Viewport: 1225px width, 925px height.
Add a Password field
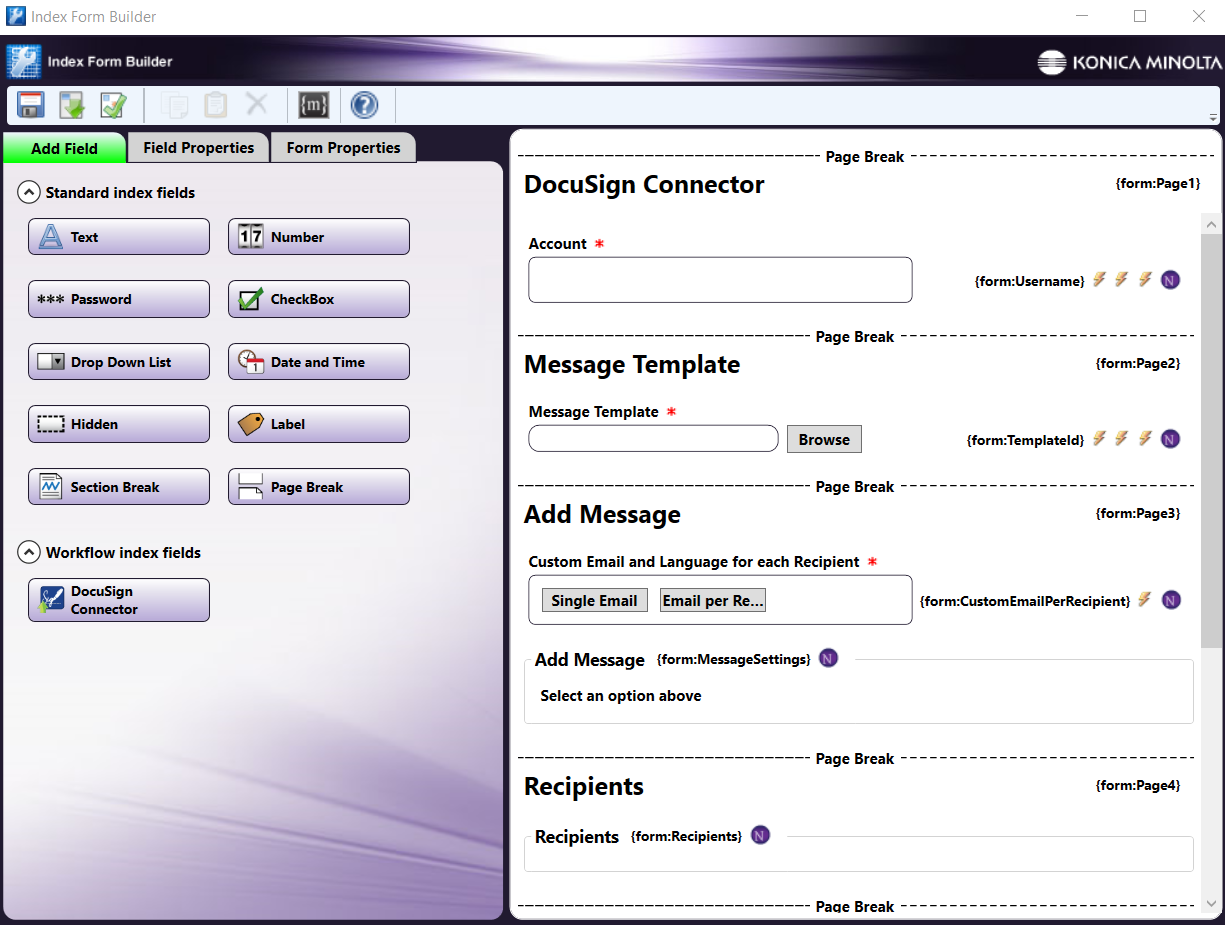pyautogui.click(x=119, y=299)
